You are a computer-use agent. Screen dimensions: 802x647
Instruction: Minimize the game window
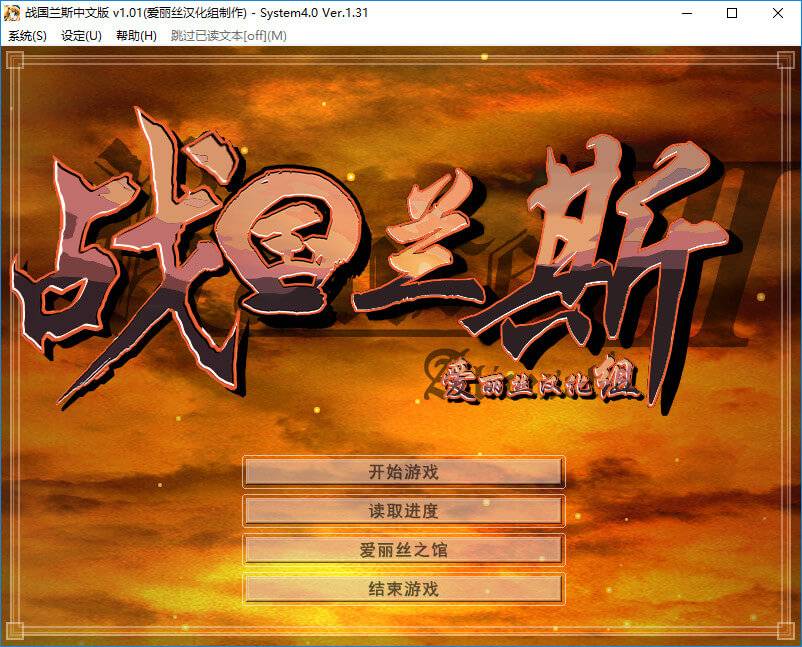[686, 13]
